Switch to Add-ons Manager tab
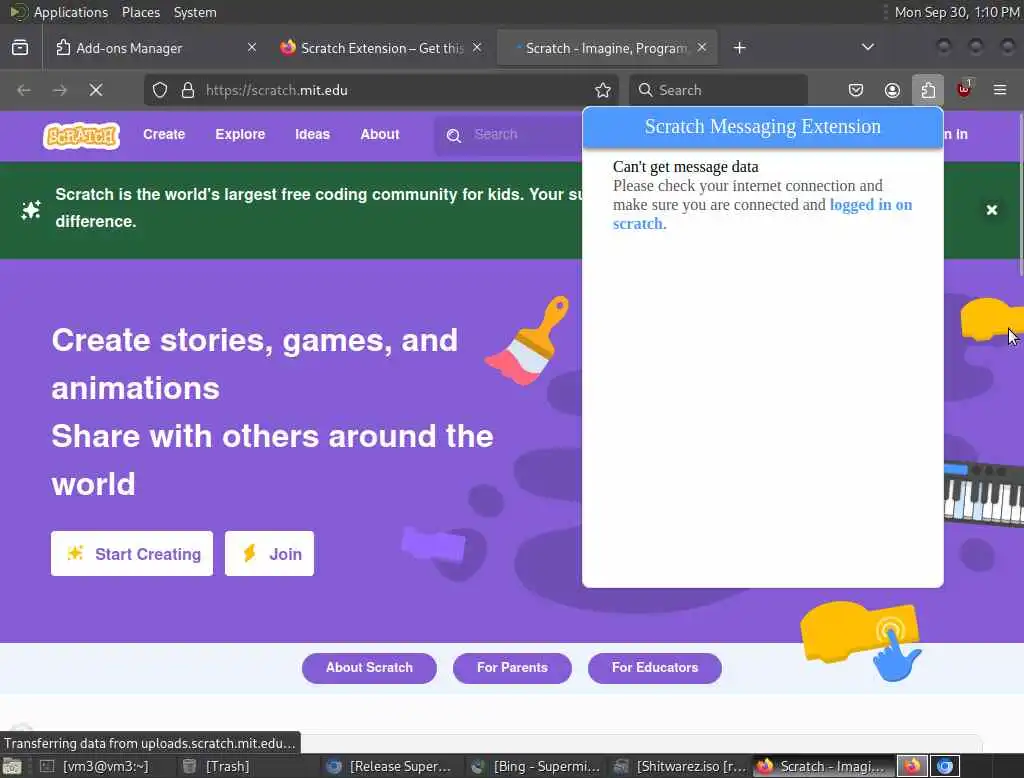 point(156,48)
